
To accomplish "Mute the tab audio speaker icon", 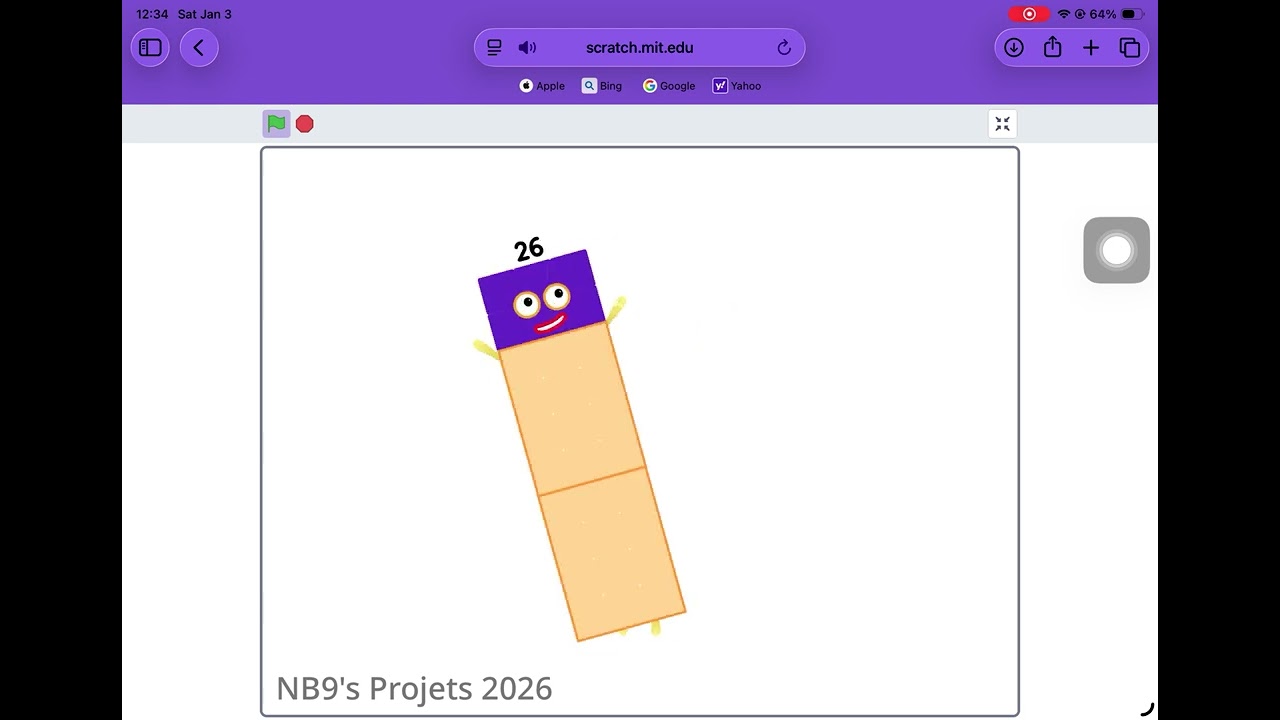I will pos(527,47).
